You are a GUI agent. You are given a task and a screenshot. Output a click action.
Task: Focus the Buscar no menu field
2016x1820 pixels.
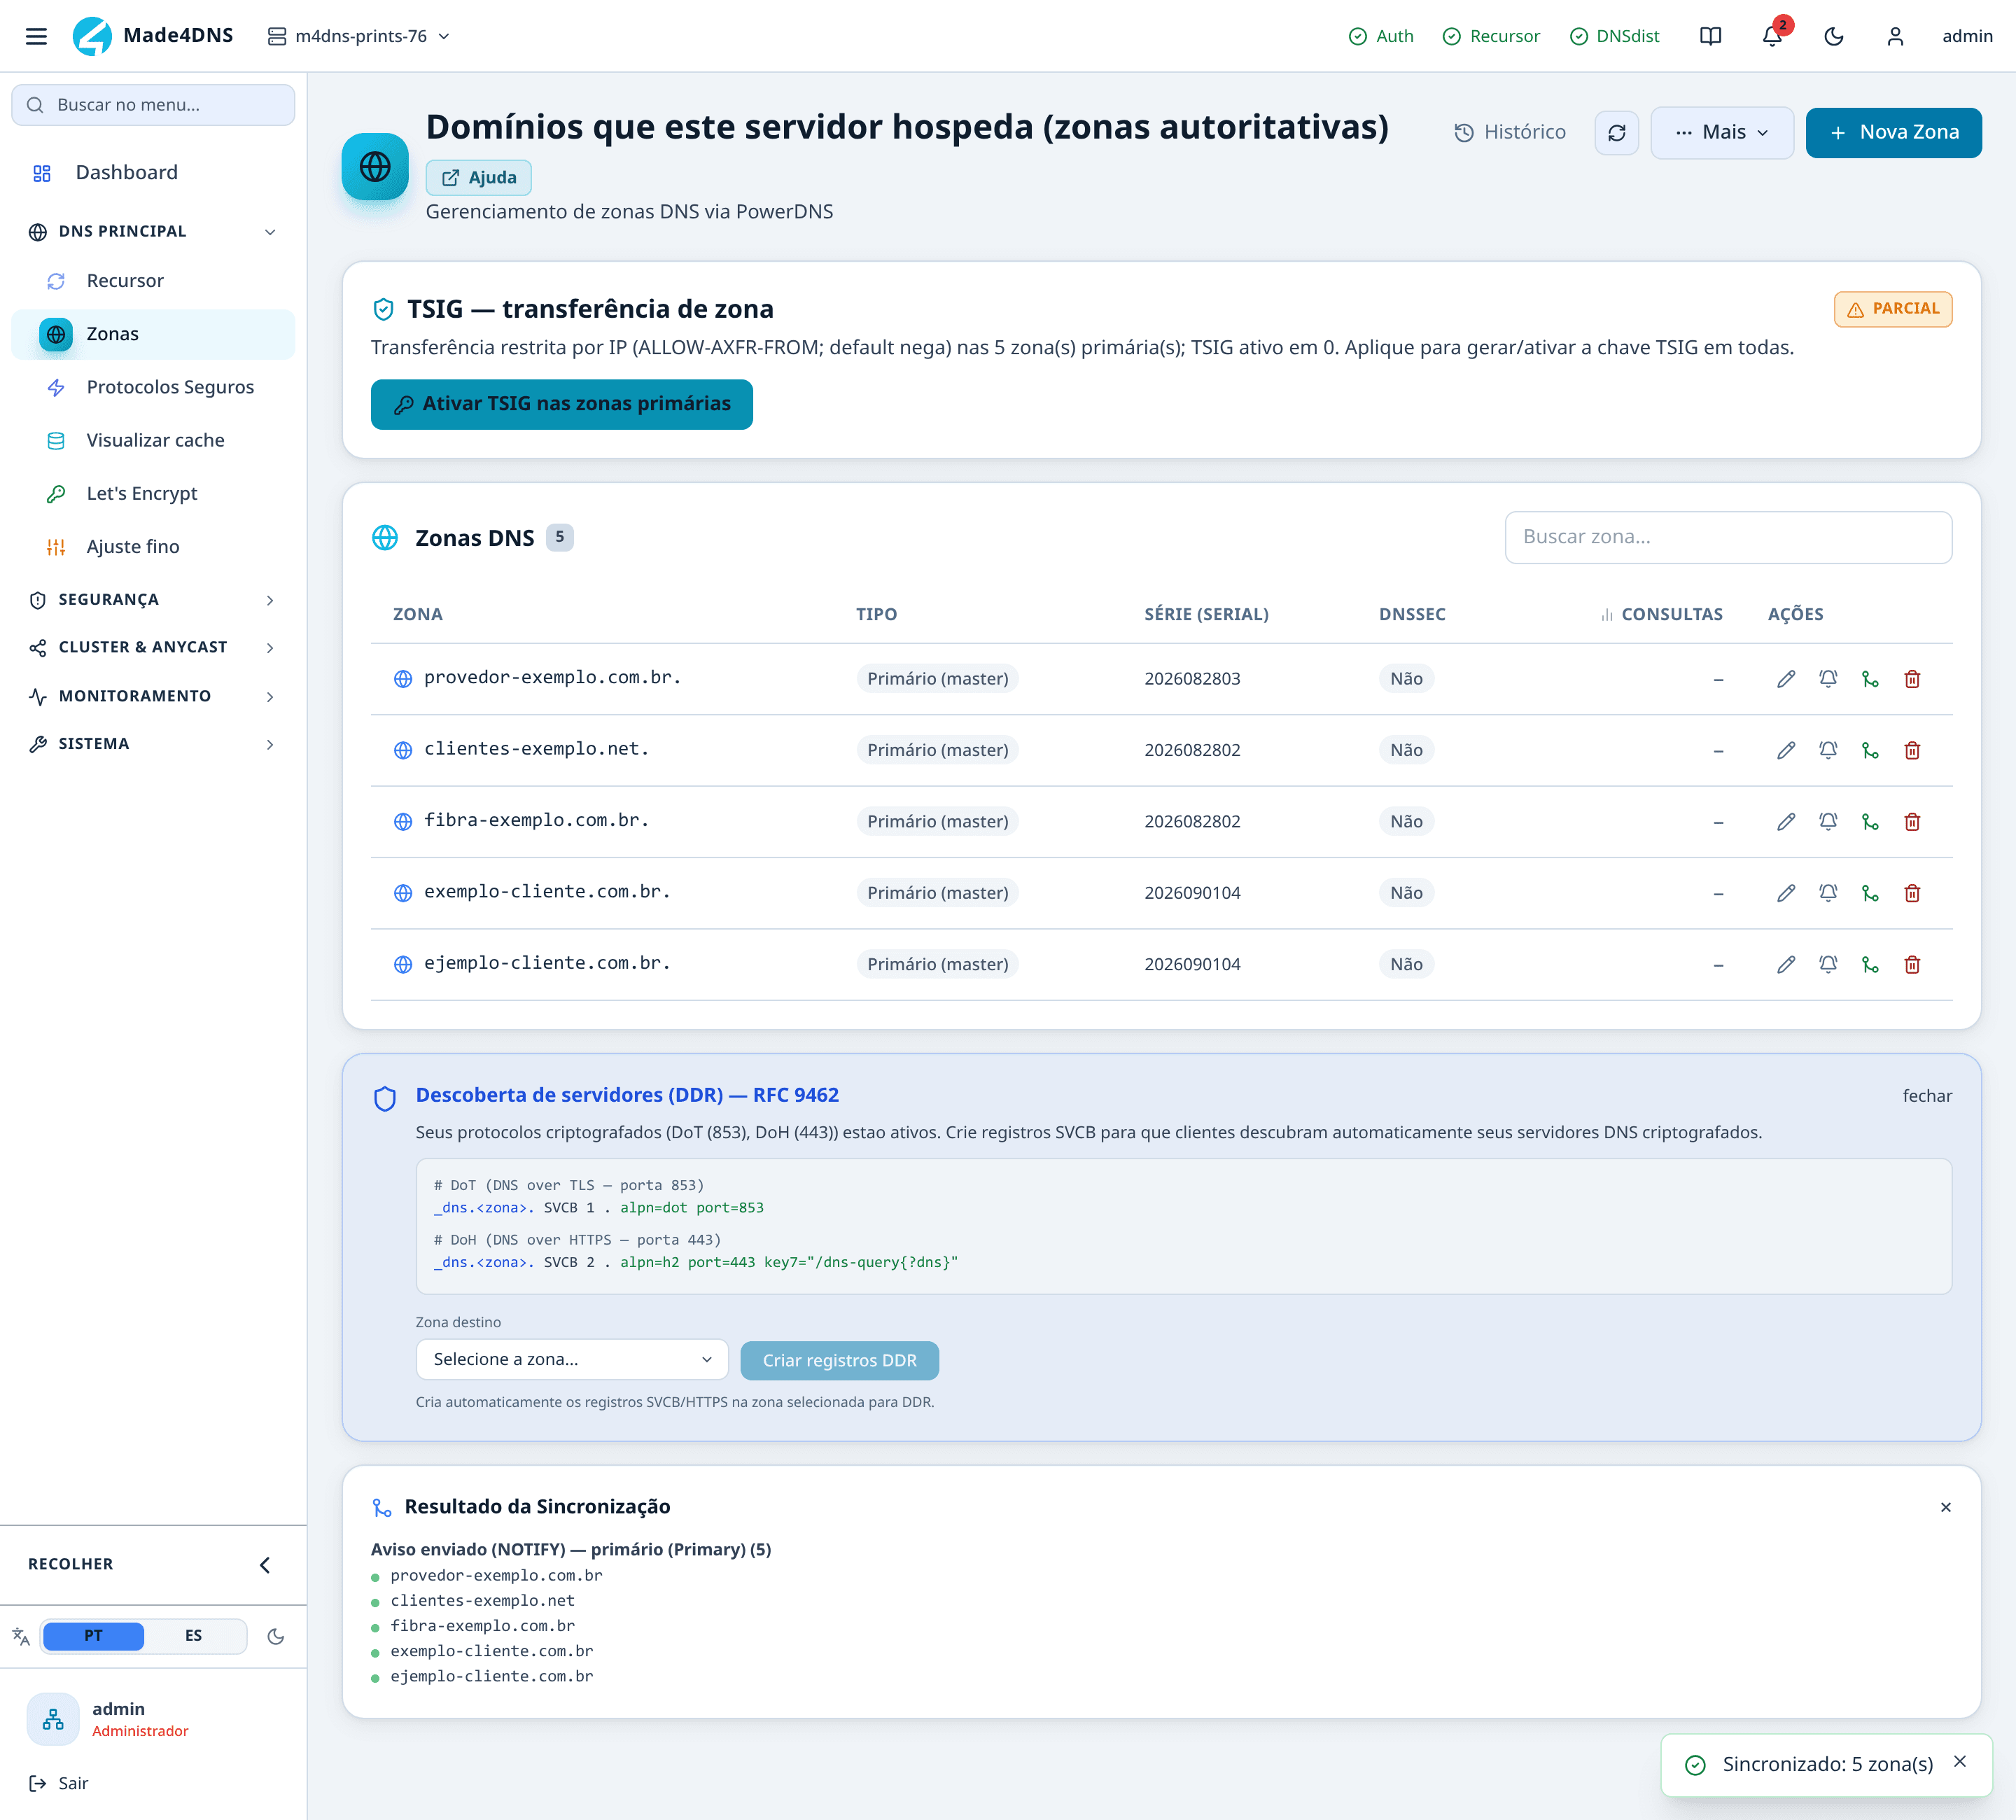[153, 105]
